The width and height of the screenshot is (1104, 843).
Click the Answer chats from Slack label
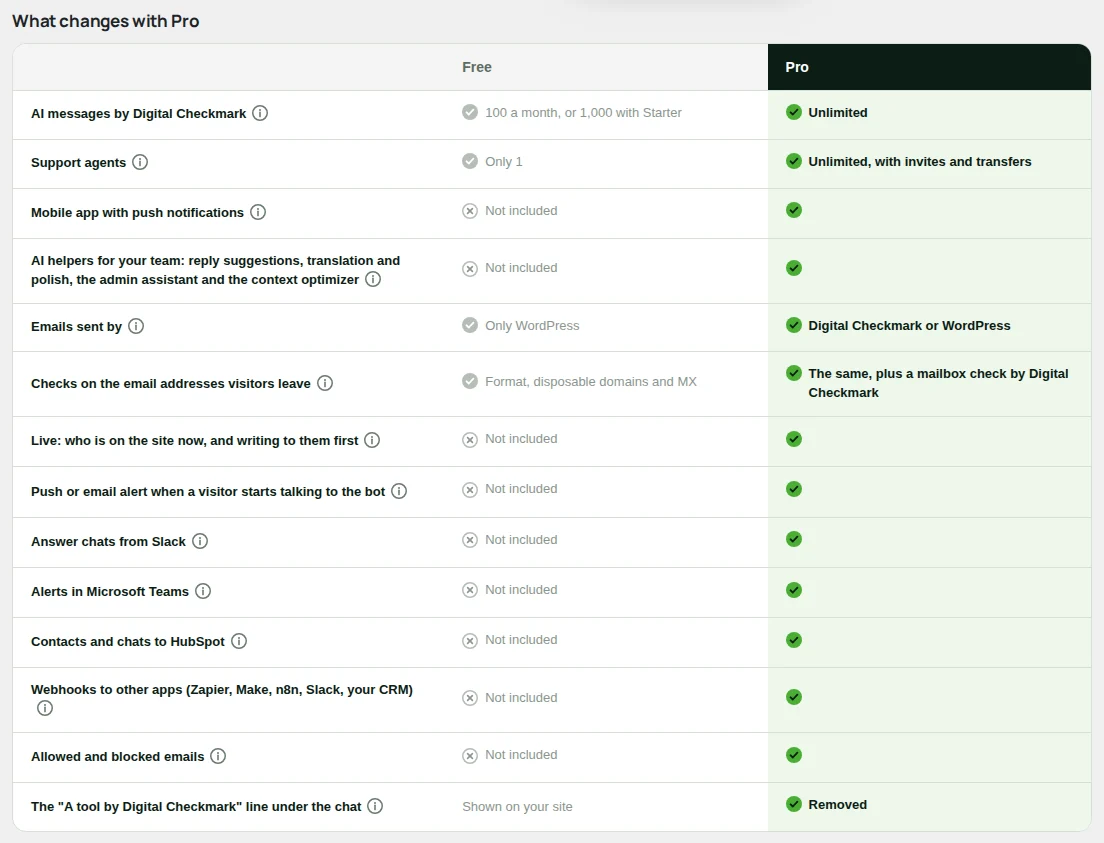[108, 542]
